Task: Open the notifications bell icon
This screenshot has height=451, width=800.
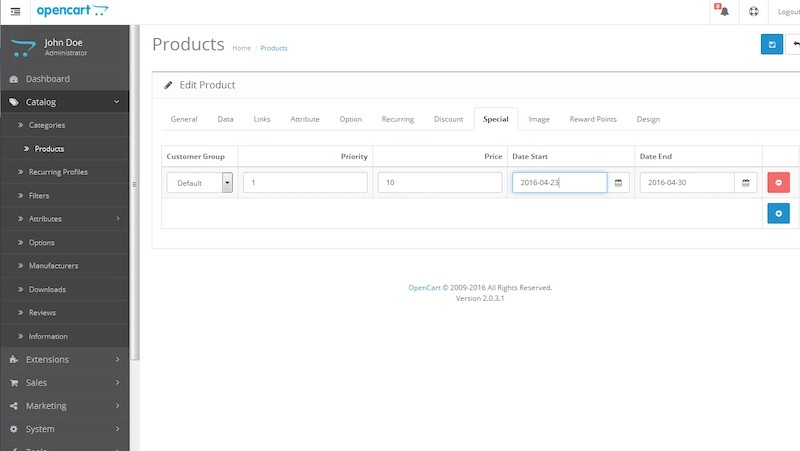Action: coord(722,10)
